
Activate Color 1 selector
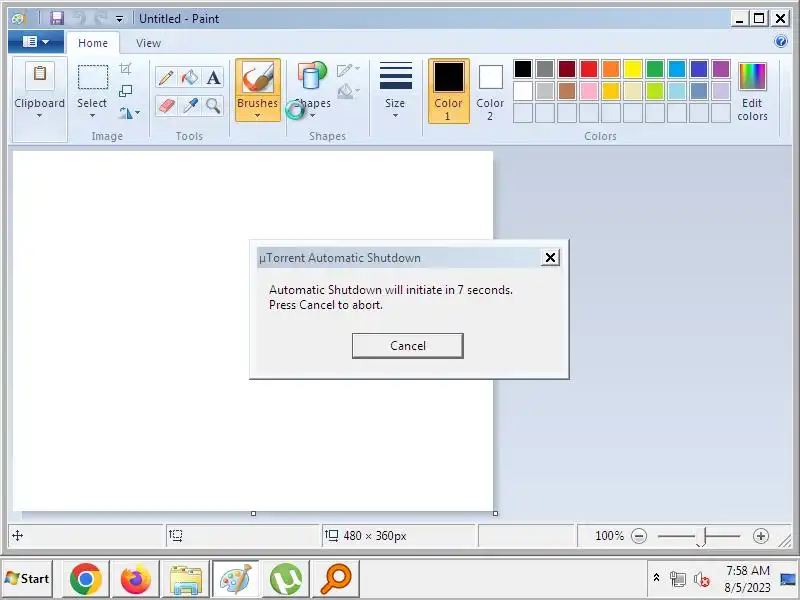tap(448, 91)
